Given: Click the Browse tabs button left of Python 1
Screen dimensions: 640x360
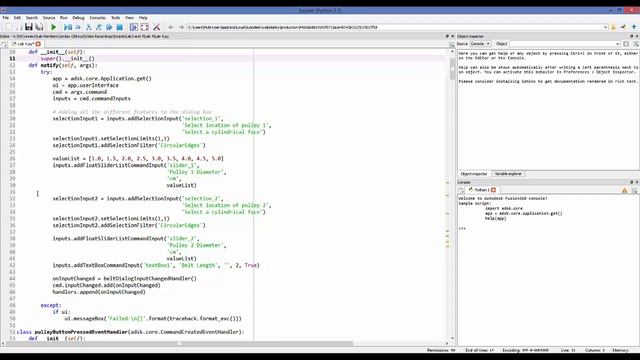Looking at the screenshot, I should pyautogui.click(x=461, y=190).
